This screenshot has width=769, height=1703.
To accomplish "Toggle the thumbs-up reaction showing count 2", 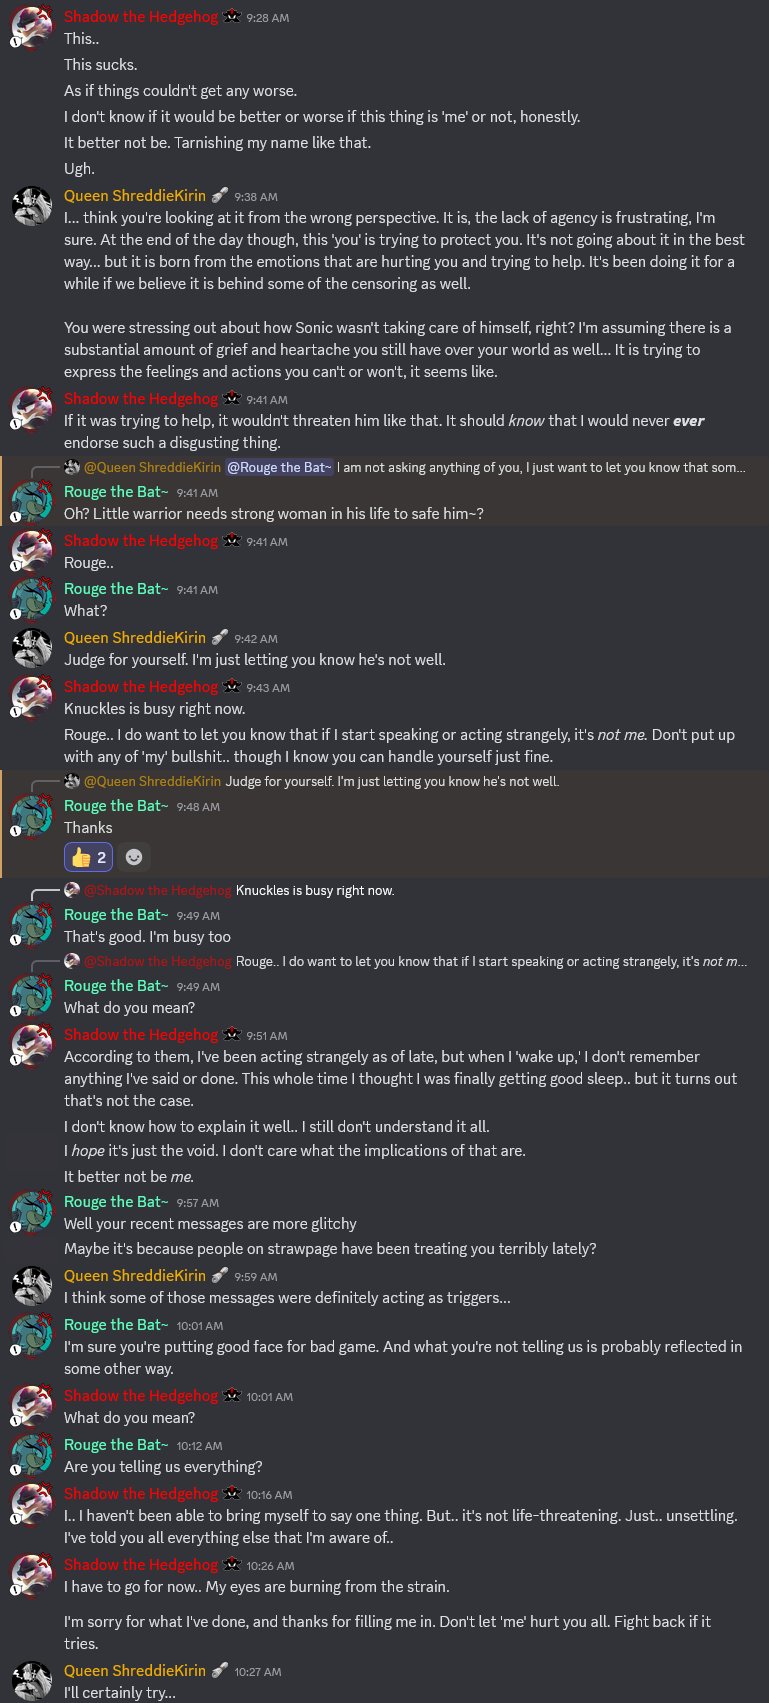I will point(89,857).
